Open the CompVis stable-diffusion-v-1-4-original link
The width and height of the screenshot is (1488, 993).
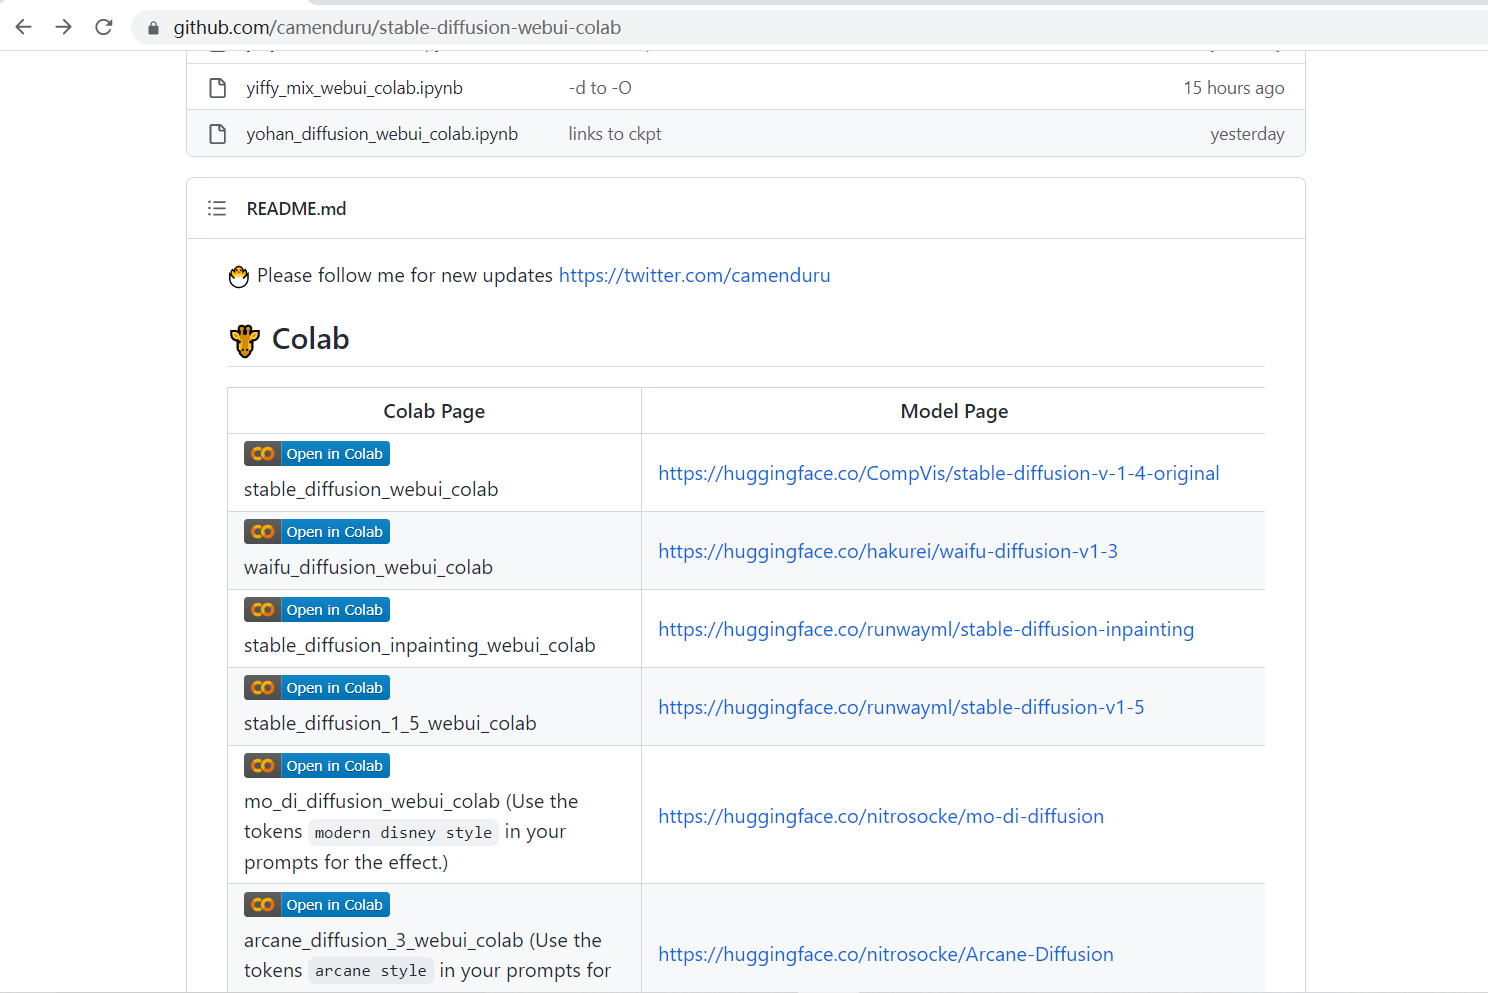[x=939, y=473]
